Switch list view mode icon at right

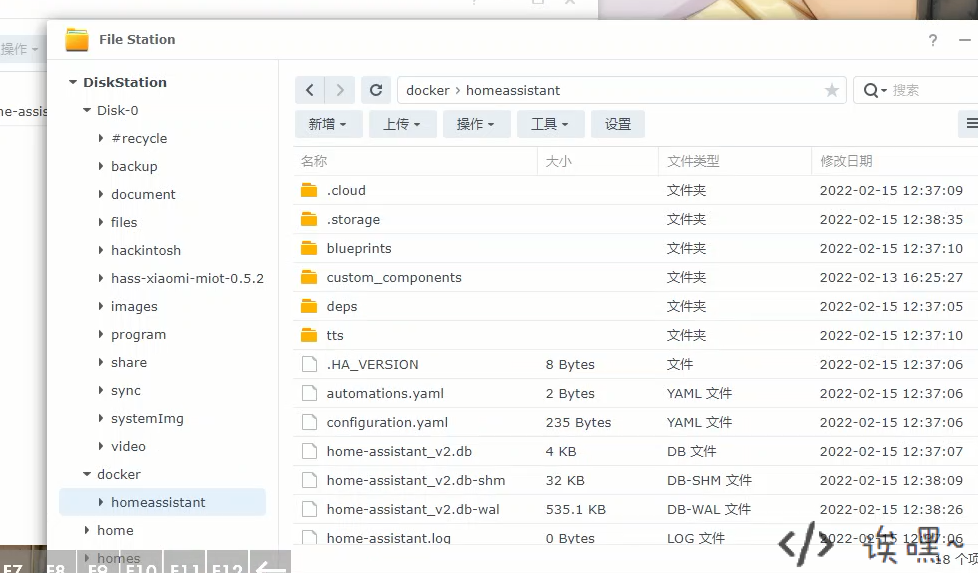(x=970, y=123)
